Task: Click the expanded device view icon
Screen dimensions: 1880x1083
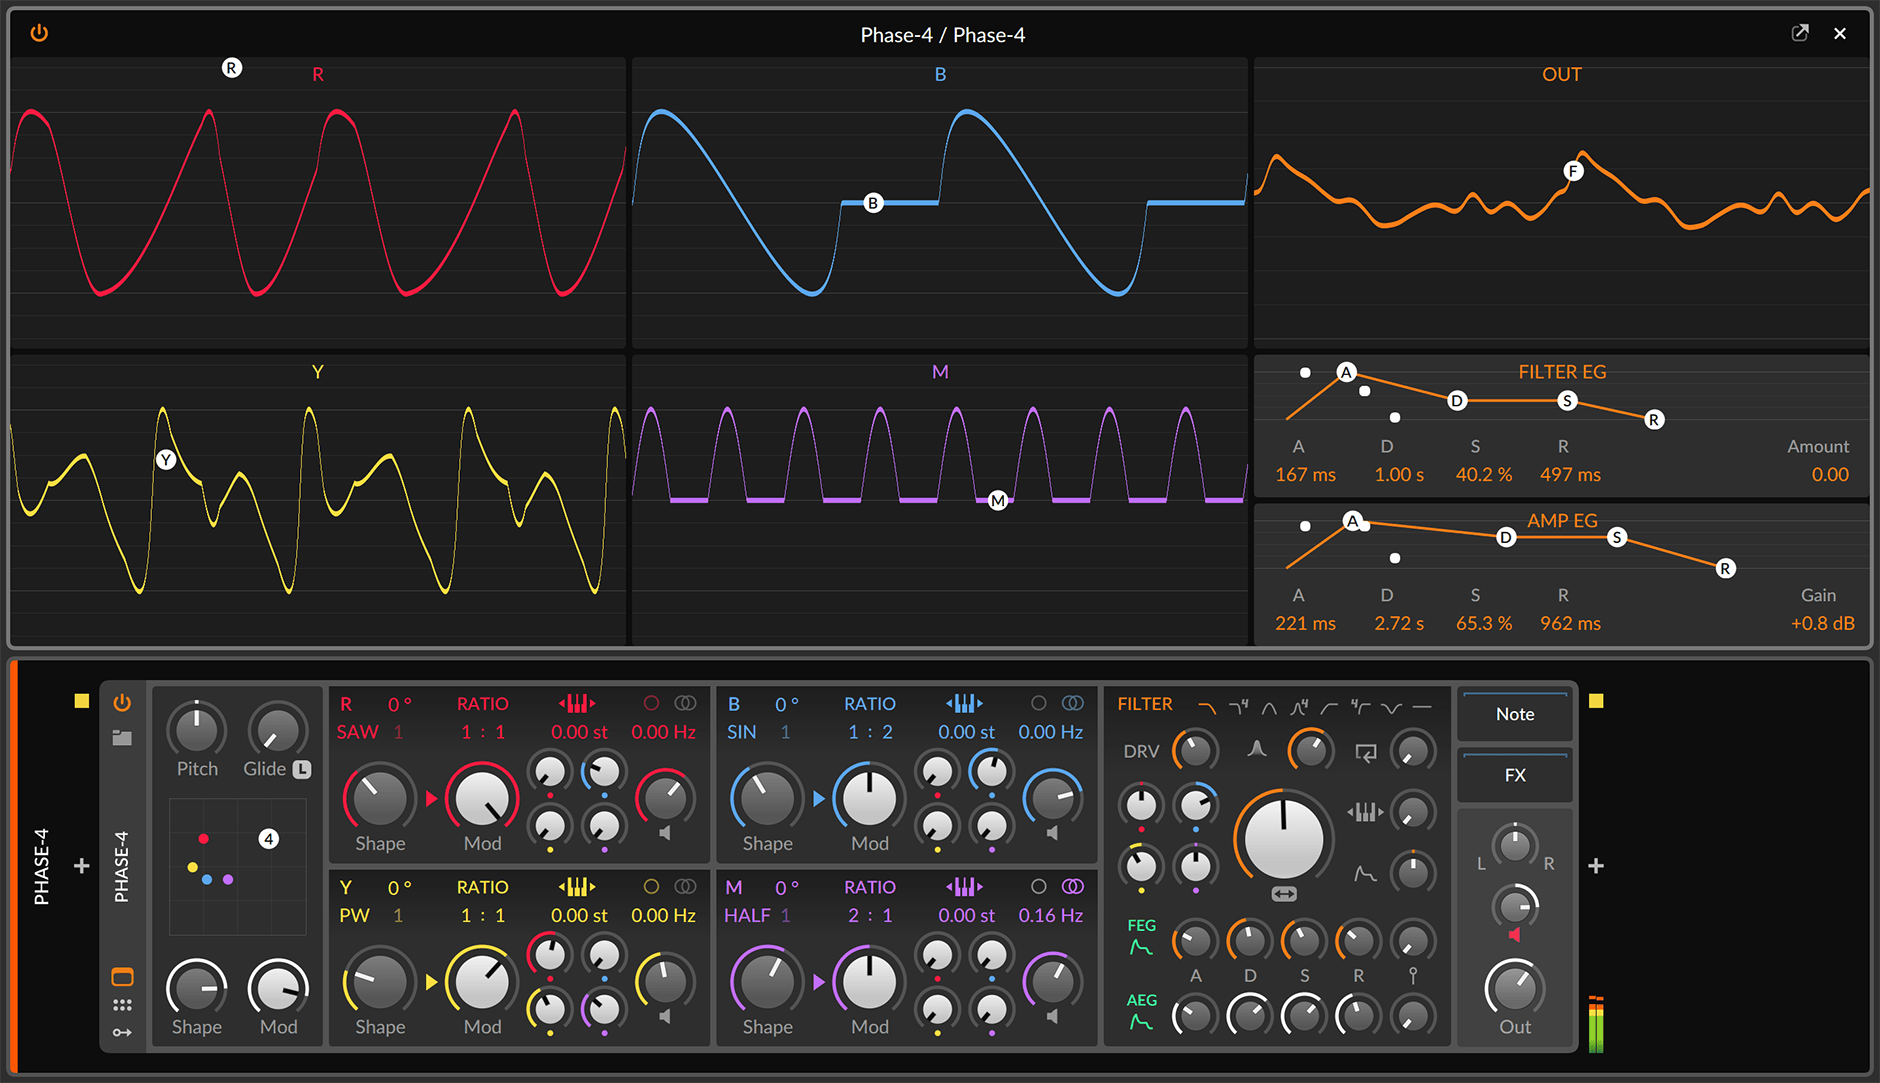Action: (122, 977)
